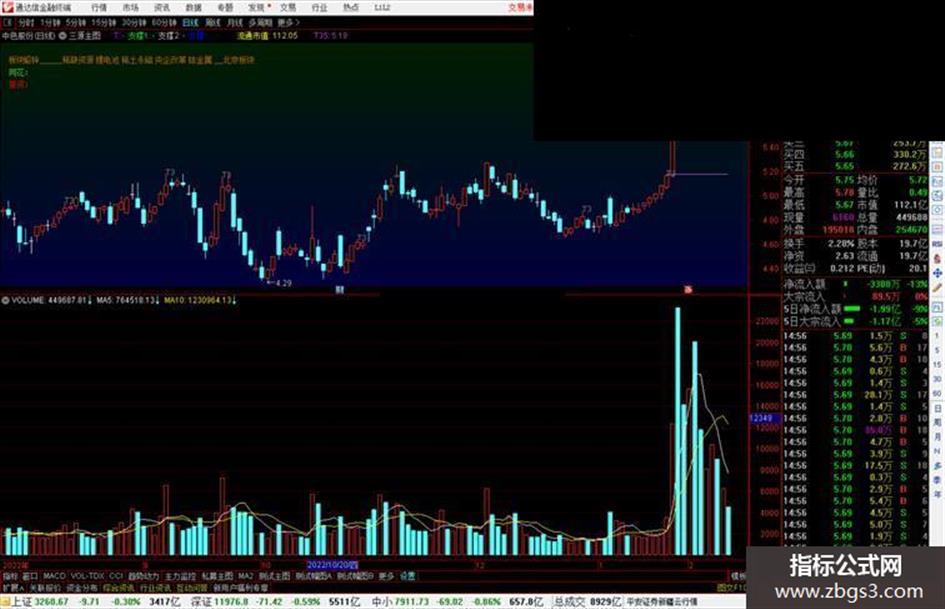The height and width of the screenshot is (609, 945).
Task: Select the 15-minute shortcut in right sidebar
Action: click(x=937, y=365)
